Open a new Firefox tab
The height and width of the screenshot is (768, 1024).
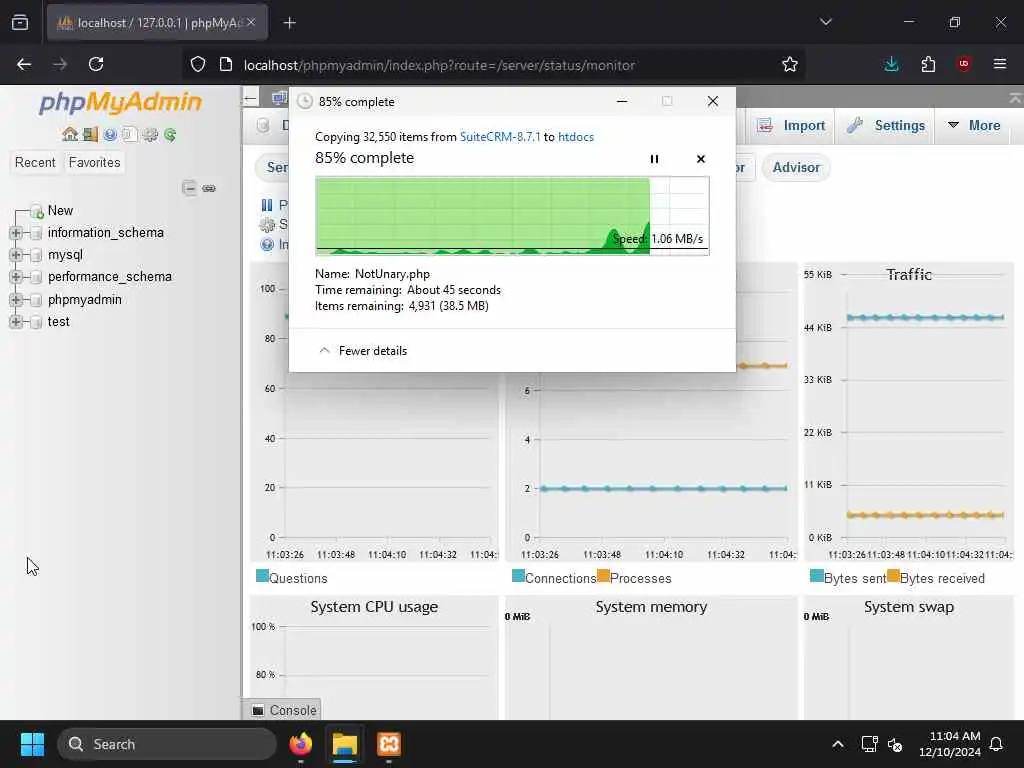pos(290,23)
